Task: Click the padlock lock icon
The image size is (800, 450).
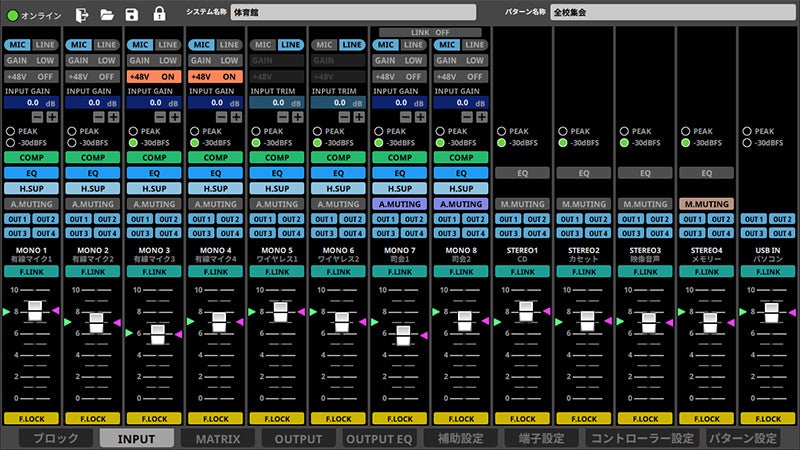Action: (x=158, y=14)
